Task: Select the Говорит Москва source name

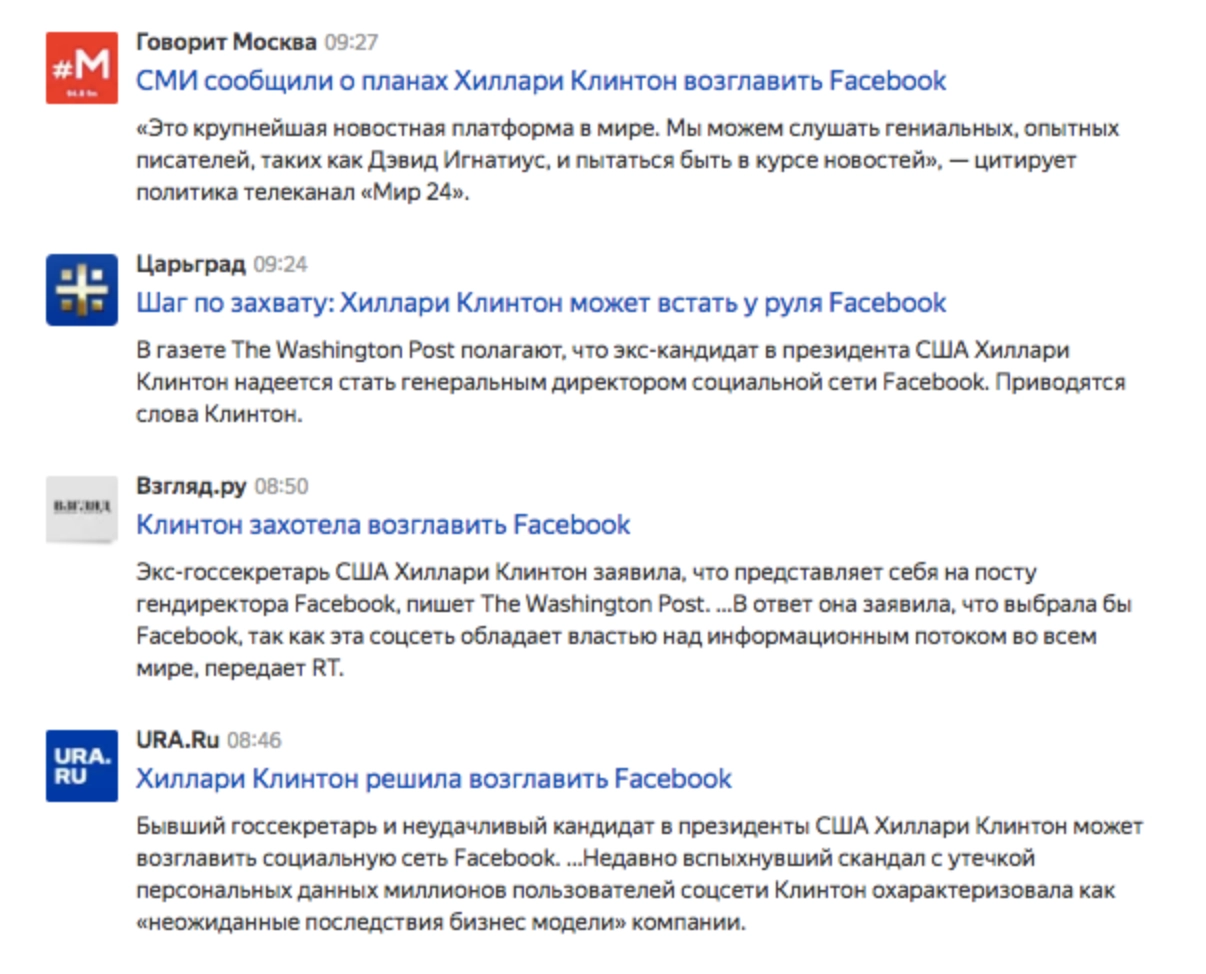Action: [226, 42]
